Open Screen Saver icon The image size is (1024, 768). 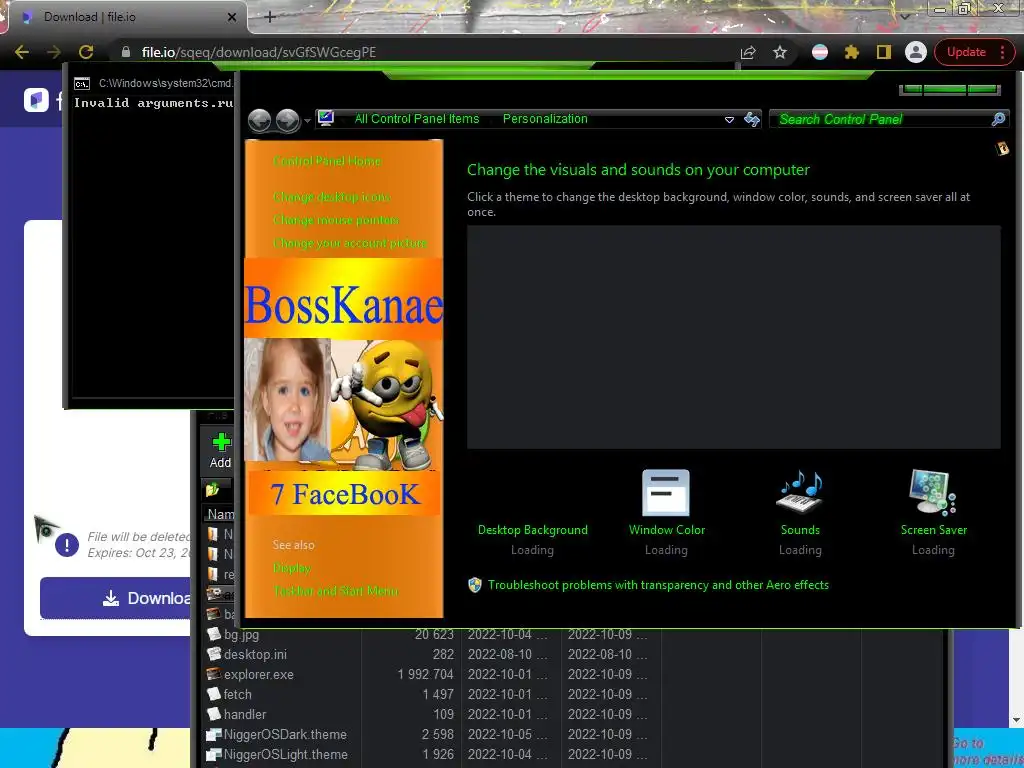(933, 494)
